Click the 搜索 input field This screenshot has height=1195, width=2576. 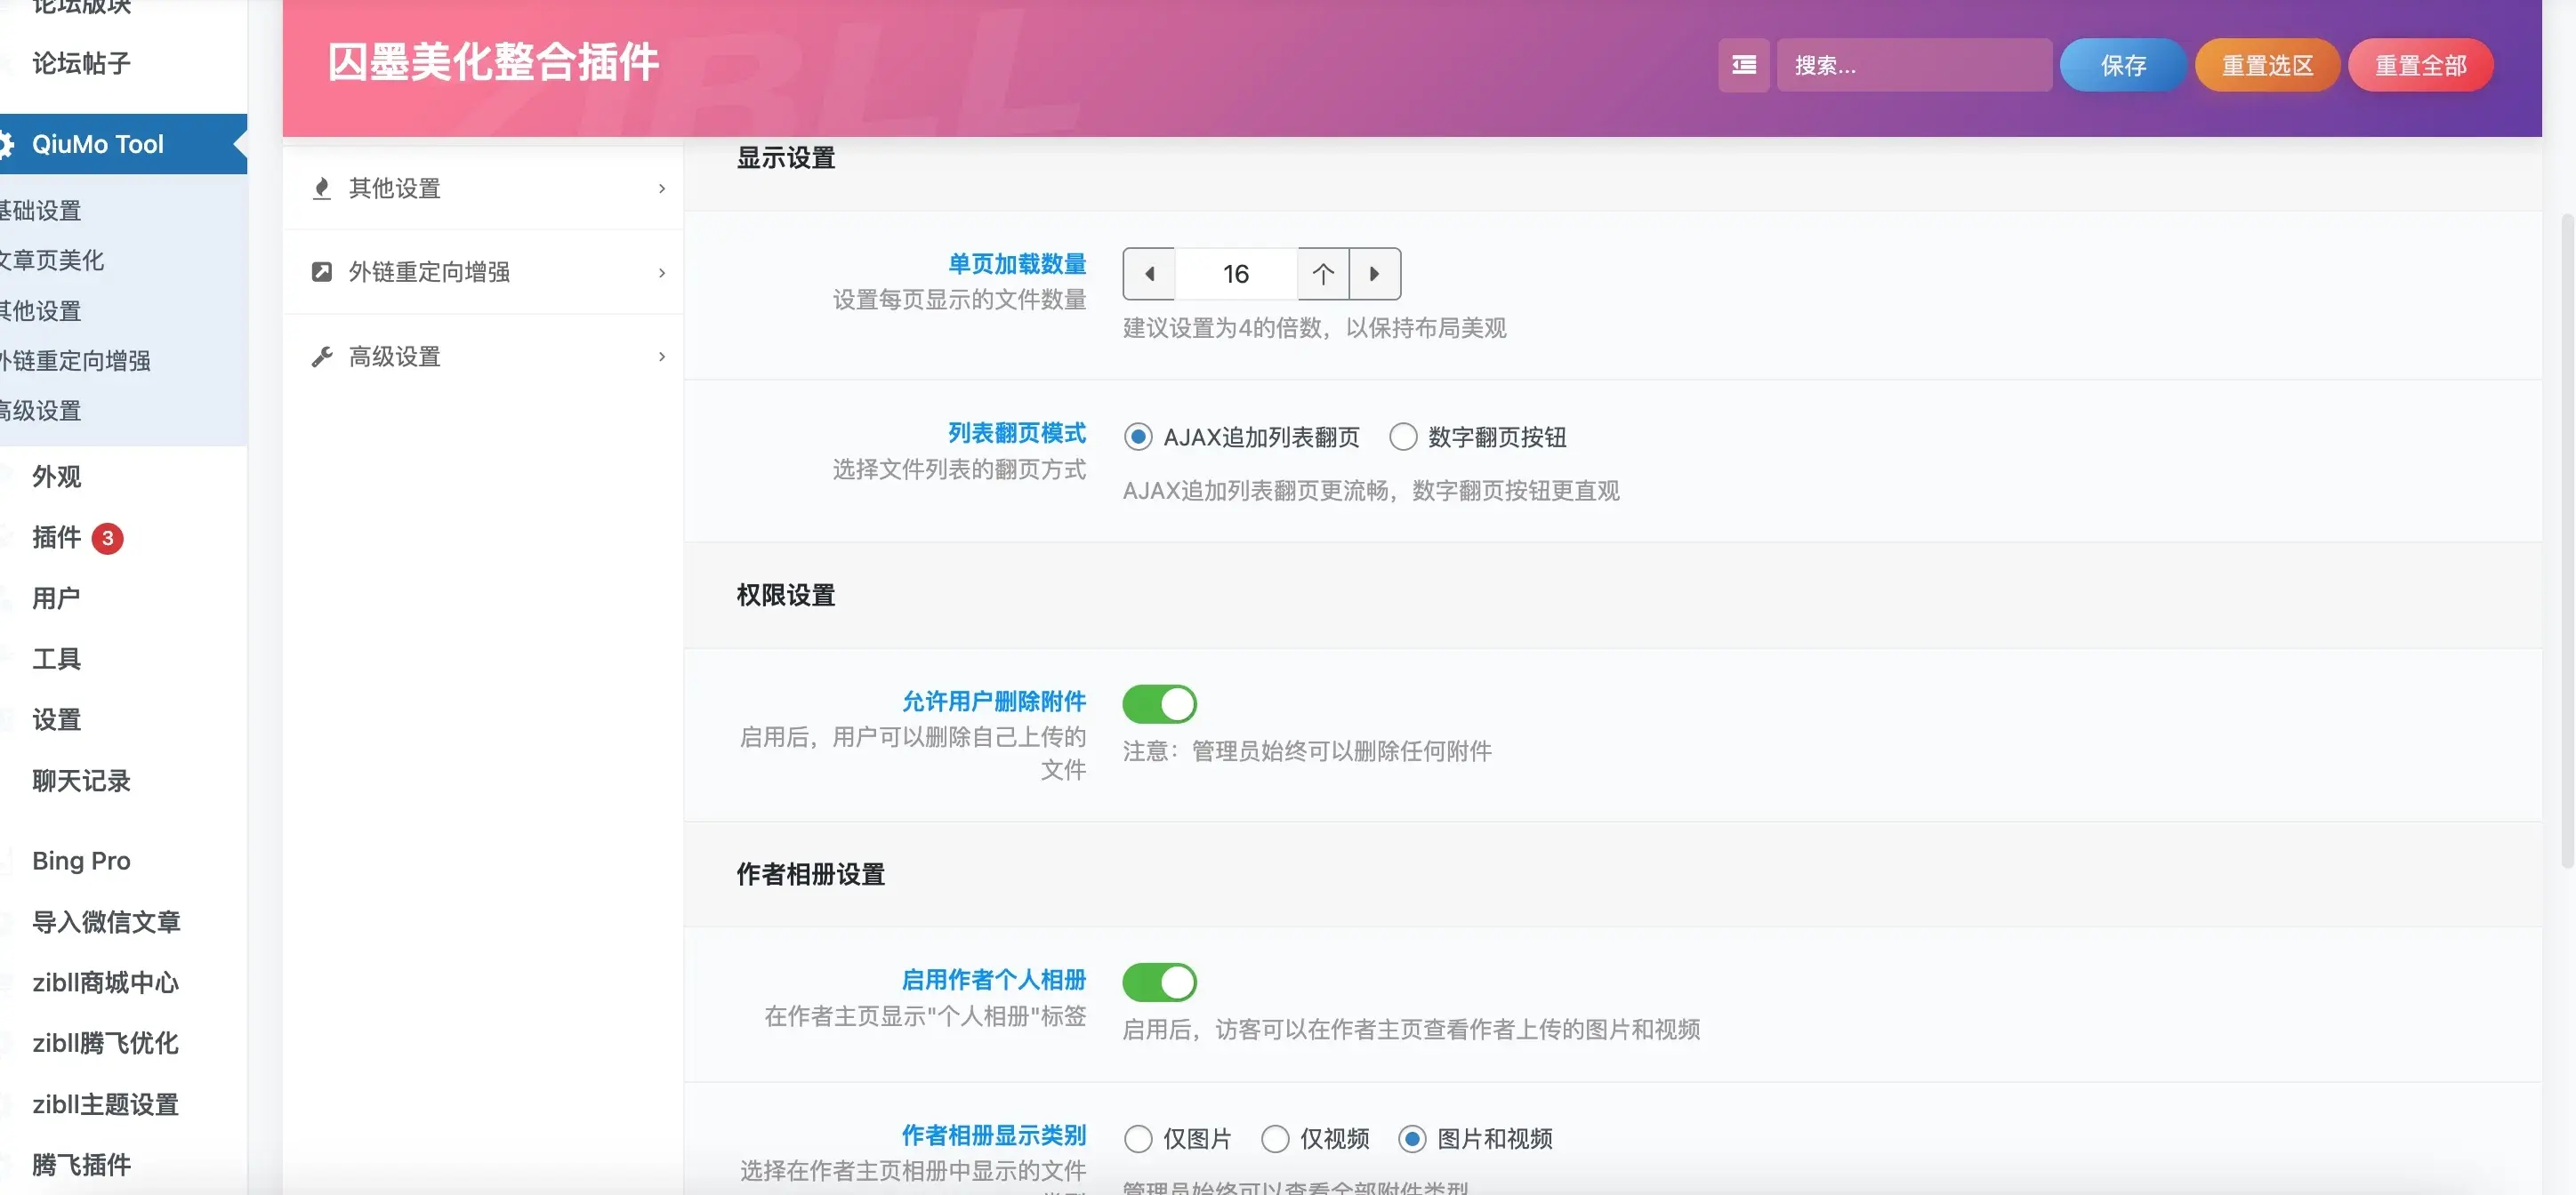tap(1912, 65)
